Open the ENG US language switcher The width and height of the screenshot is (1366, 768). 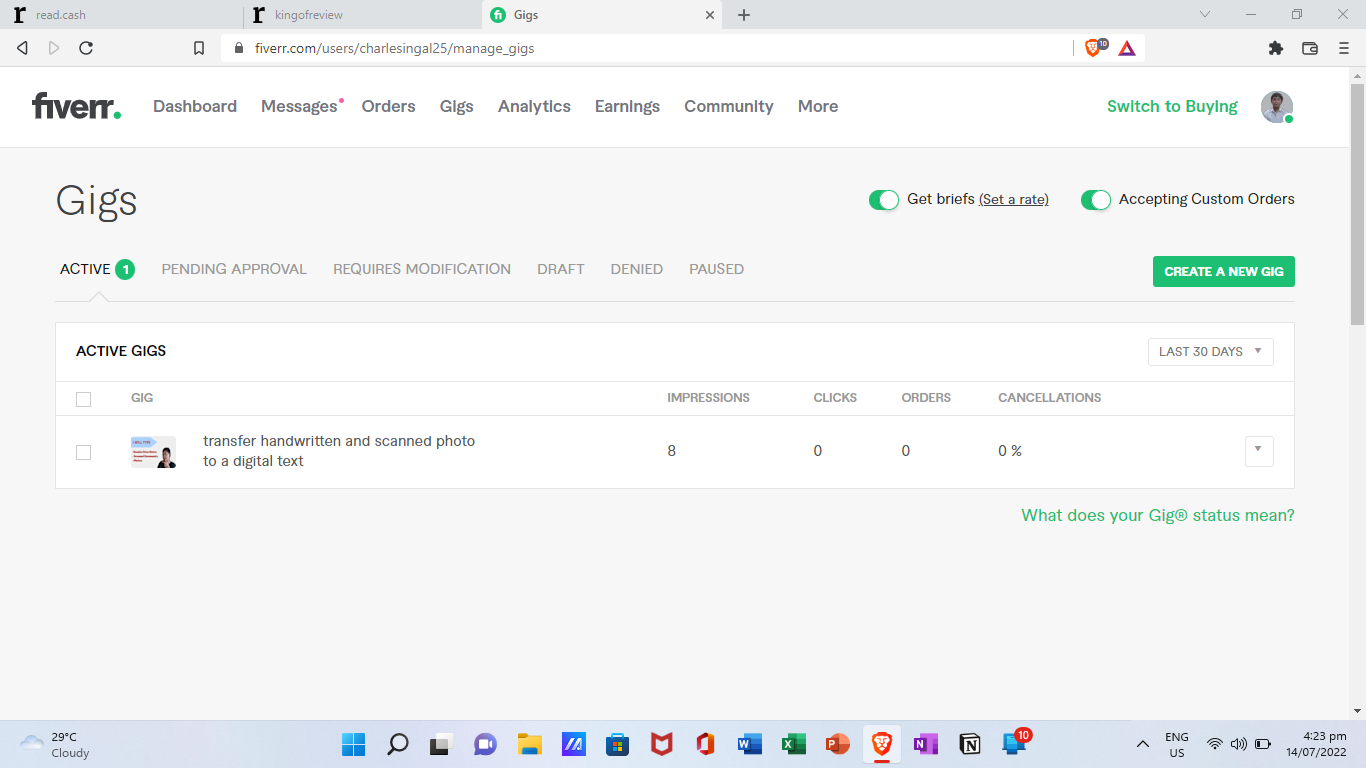(1177, 744)
